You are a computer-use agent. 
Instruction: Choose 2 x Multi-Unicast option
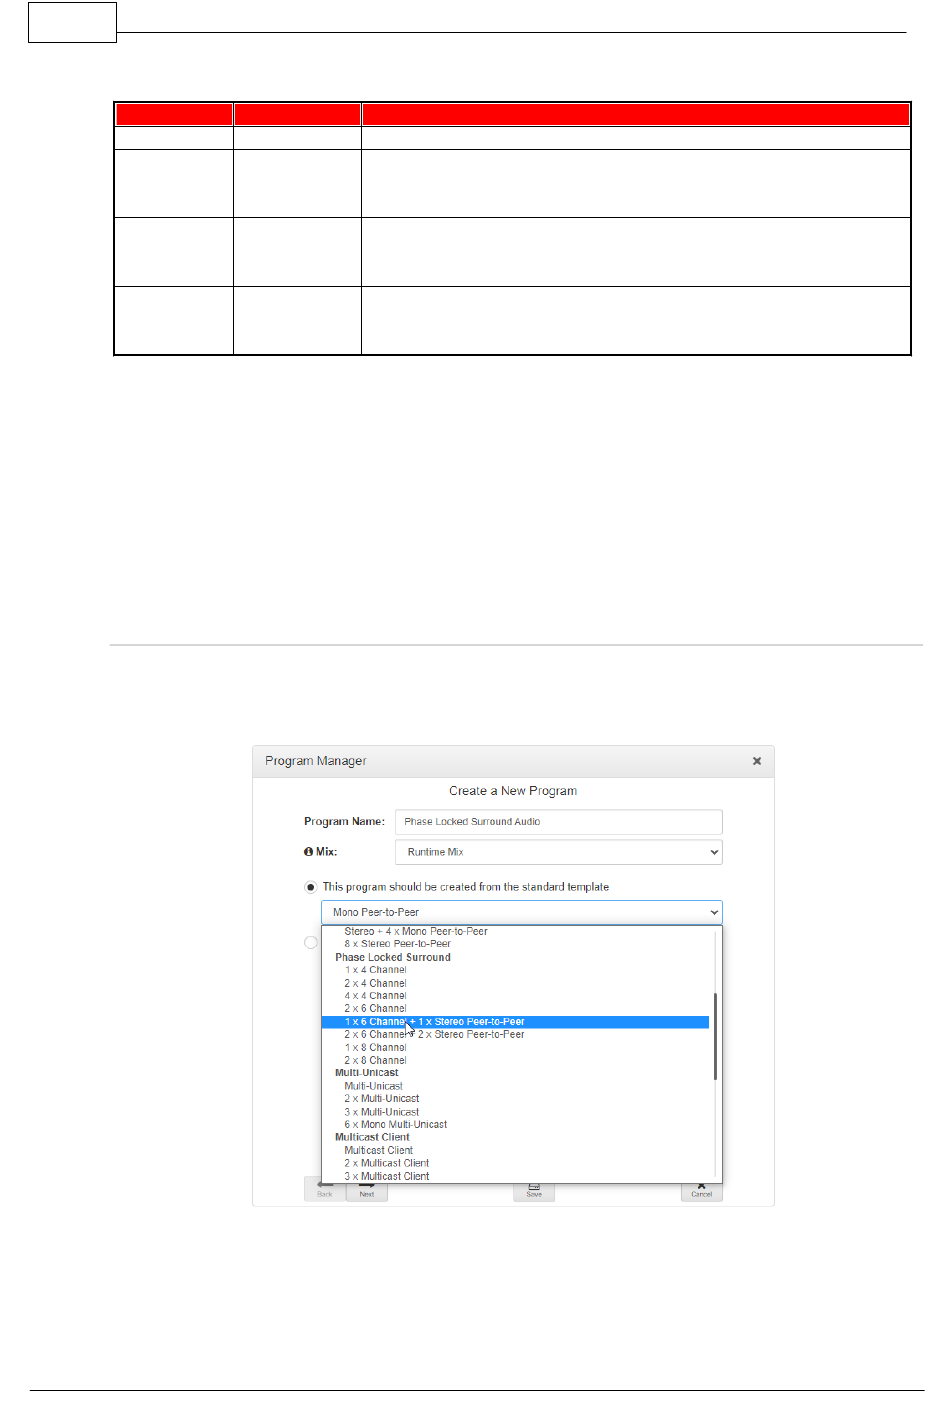[382, 1099]
